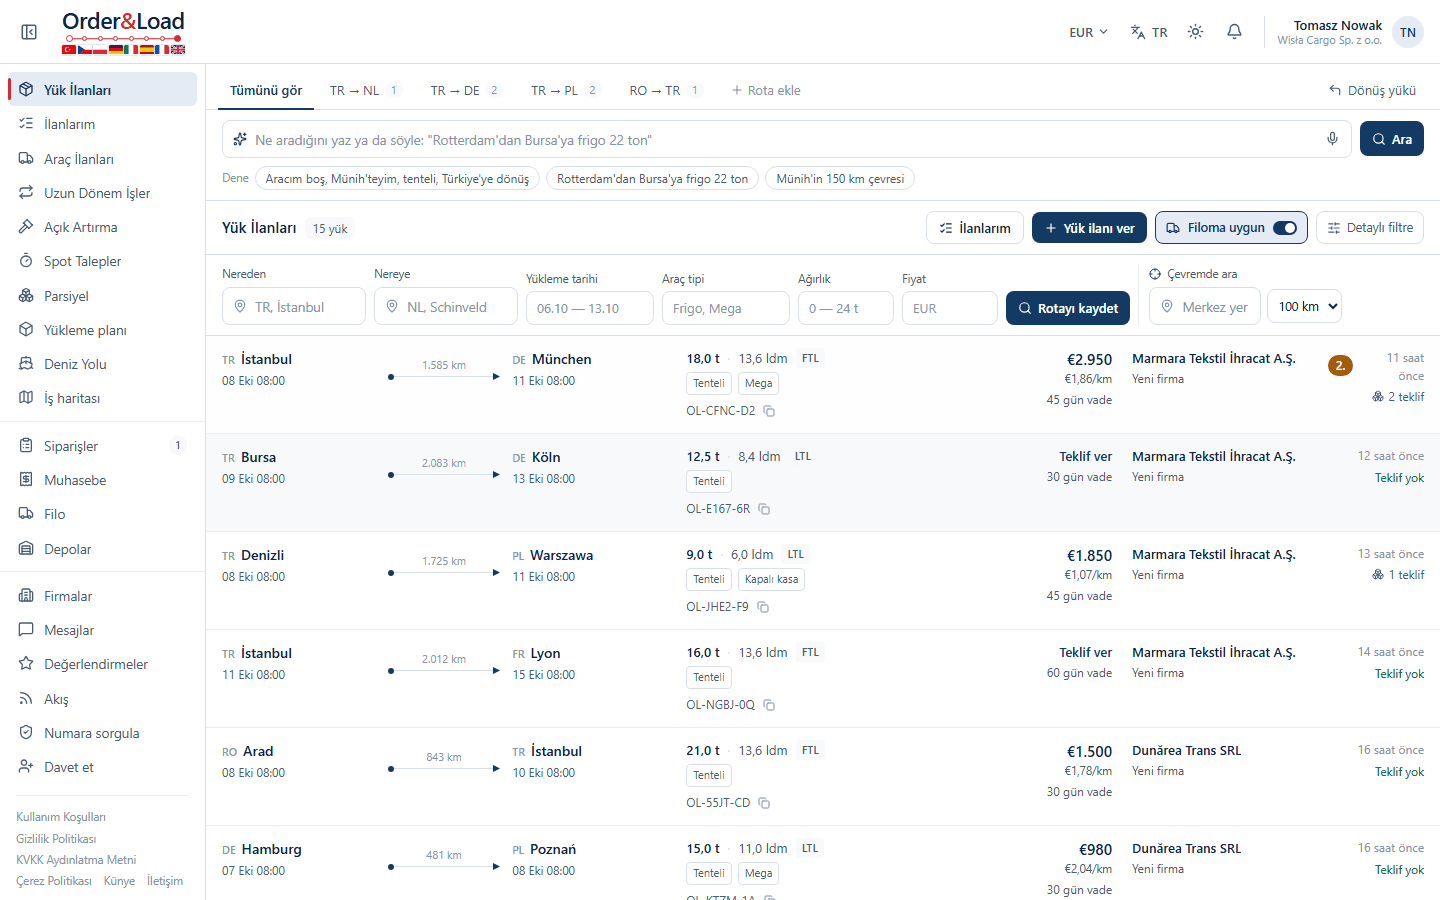Viewport: 1440px width, 900px height.
Task: Click Rota ekle to add route
Action: pyautogui.click(x=766, y=90)
